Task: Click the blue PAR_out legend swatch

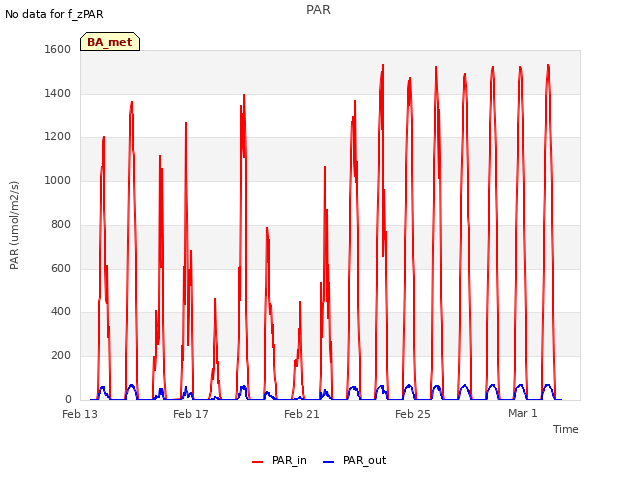Action: [329, 462]
